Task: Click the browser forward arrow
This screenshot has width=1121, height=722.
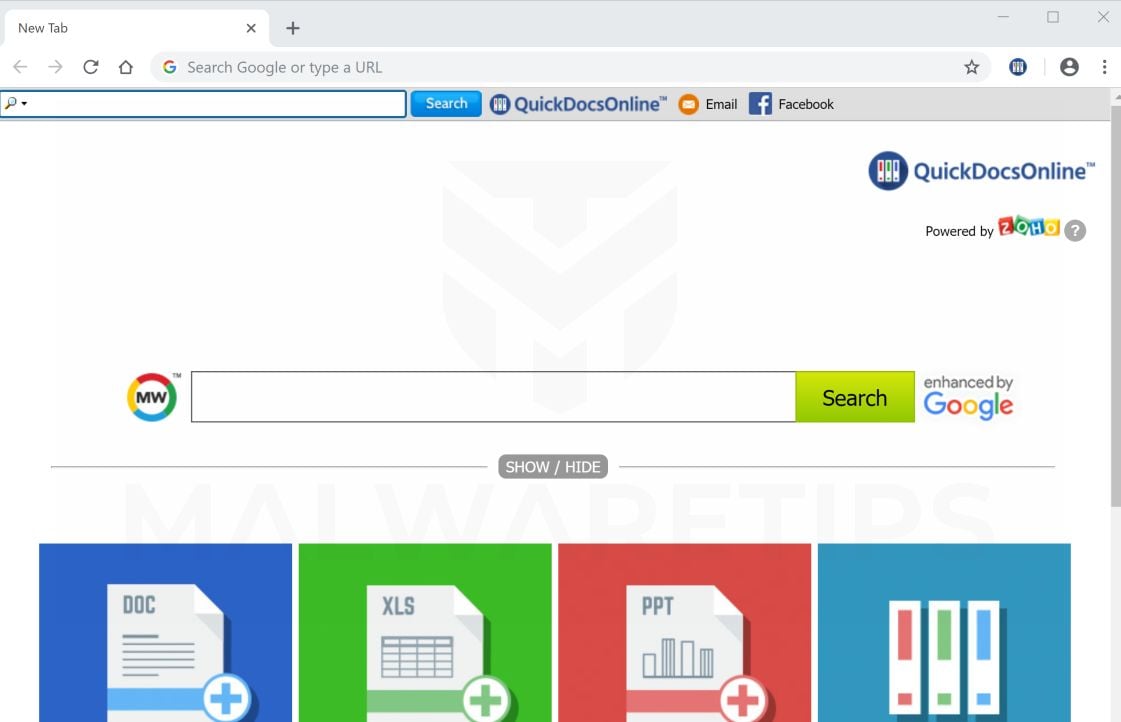Action: click(55, 67)
